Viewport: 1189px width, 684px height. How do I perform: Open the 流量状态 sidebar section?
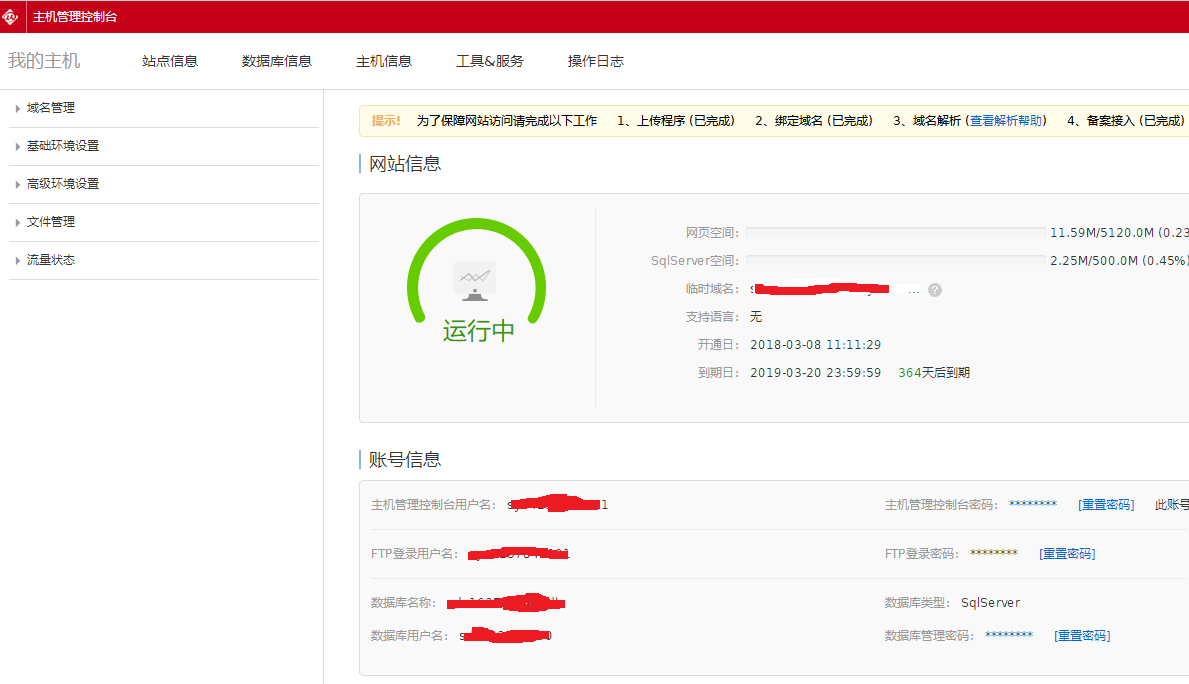click(51, 260)
